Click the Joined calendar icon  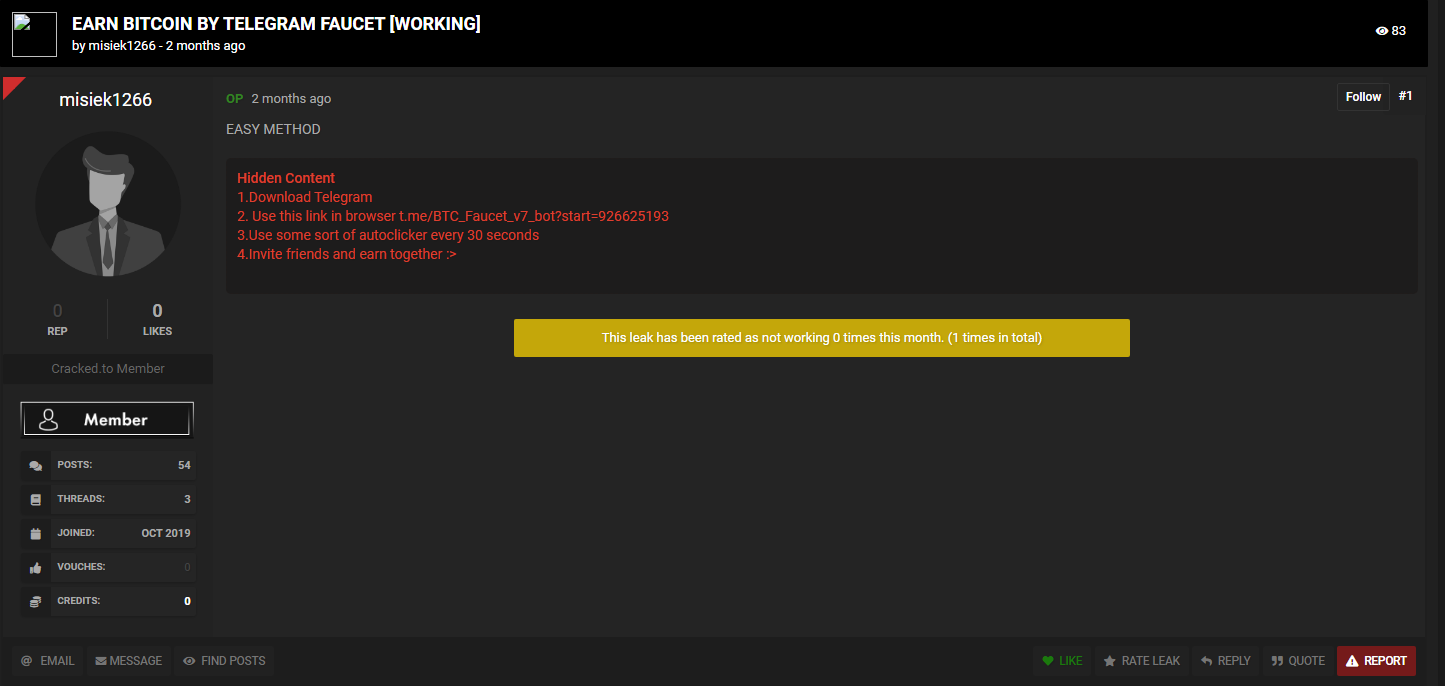tap(36, 533)
